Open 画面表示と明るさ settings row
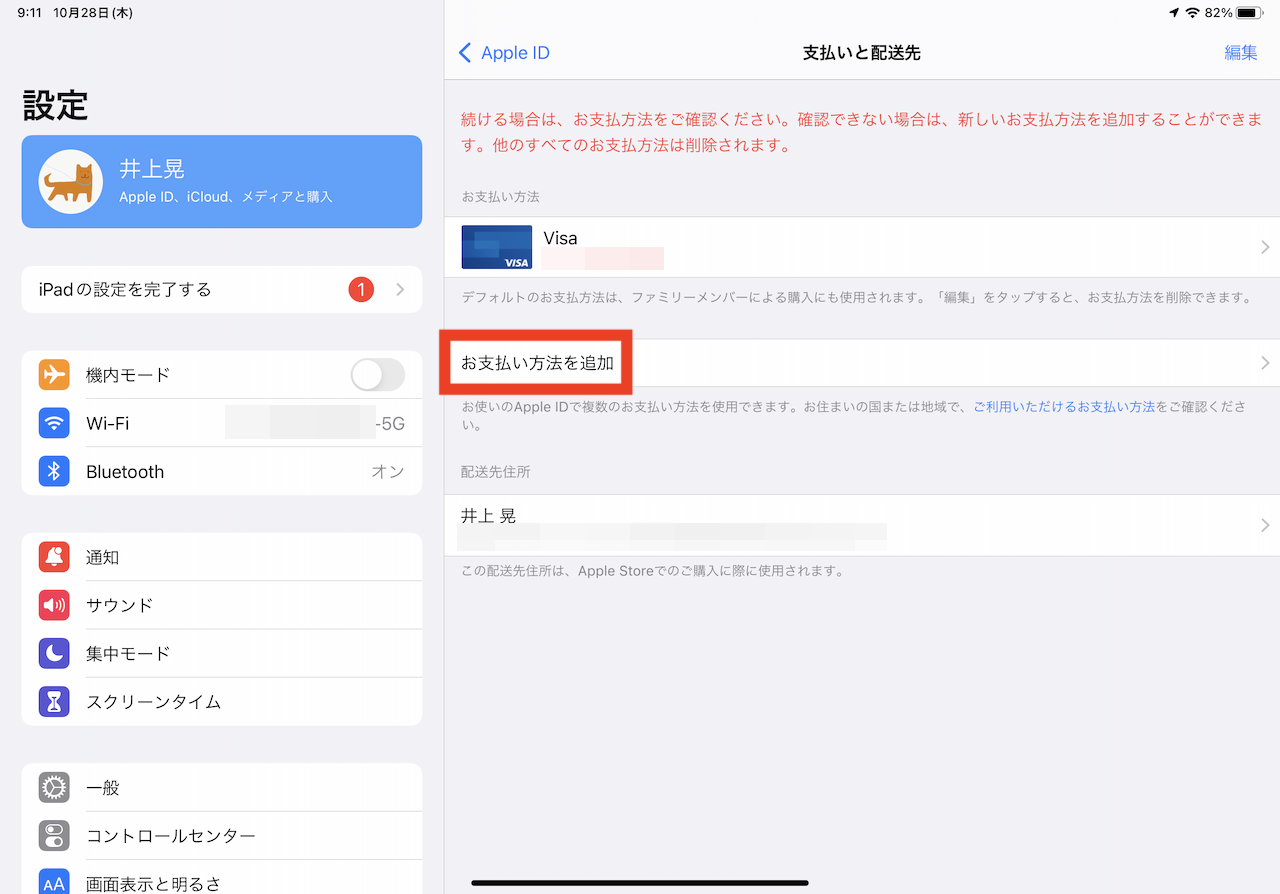Image resolution: width=1280 pixels, height=894 pixels. tap(222, 877)
